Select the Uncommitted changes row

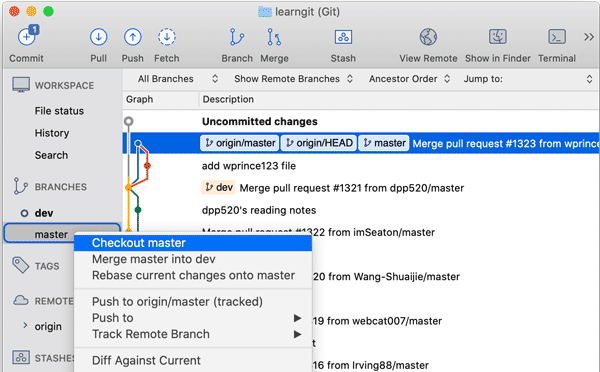[361, 121]
